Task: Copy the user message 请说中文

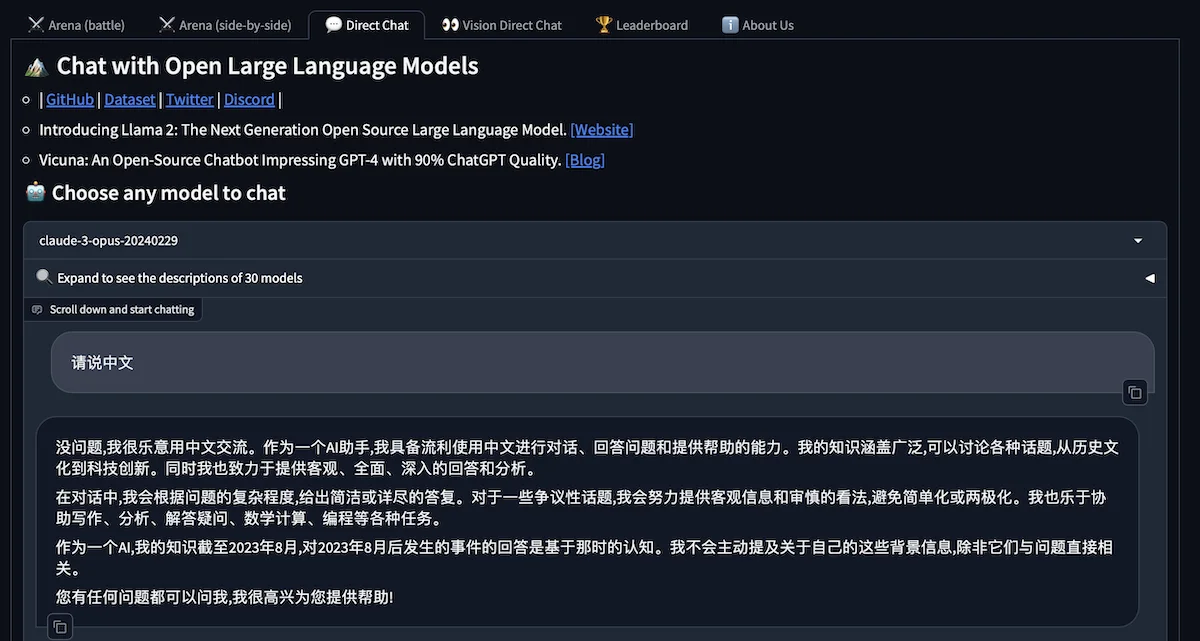Action: pos(1134,393)
